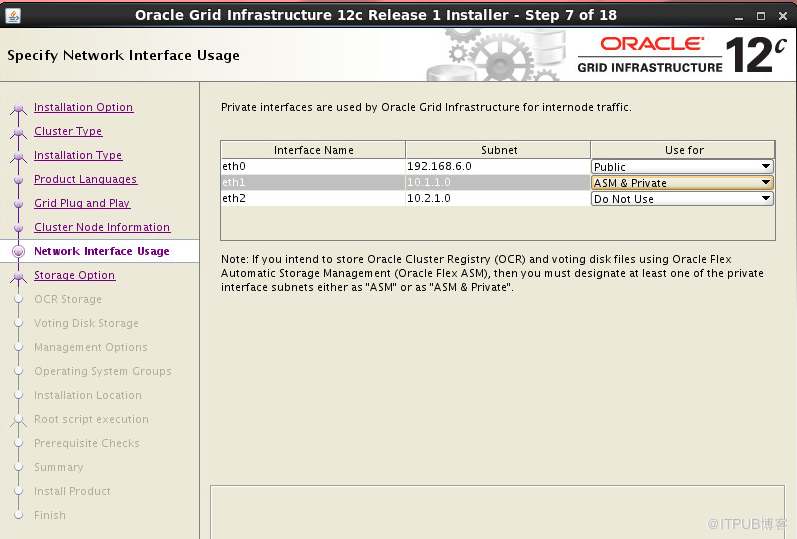Jump to Product Languages step
The width and height of the screenshot is (797, 539).
(85, 179)
